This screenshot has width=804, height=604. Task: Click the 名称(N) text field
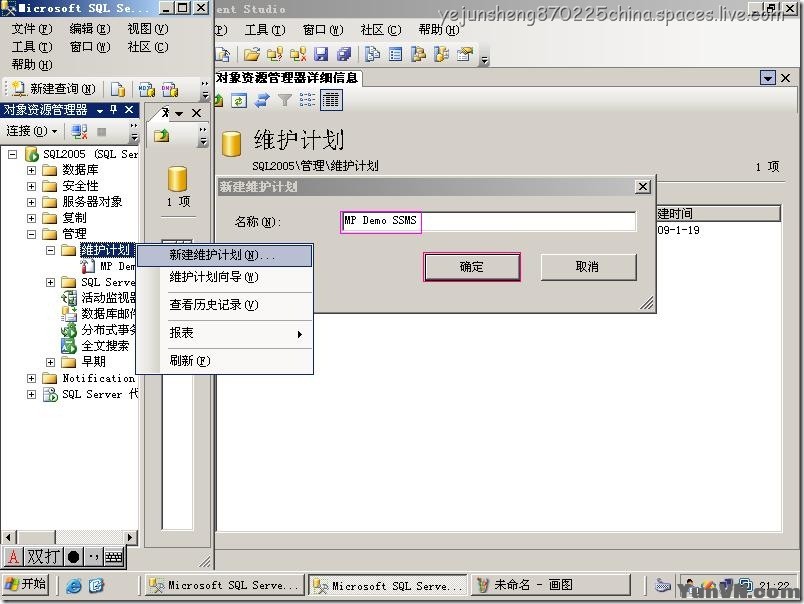[x=488, y=221]
